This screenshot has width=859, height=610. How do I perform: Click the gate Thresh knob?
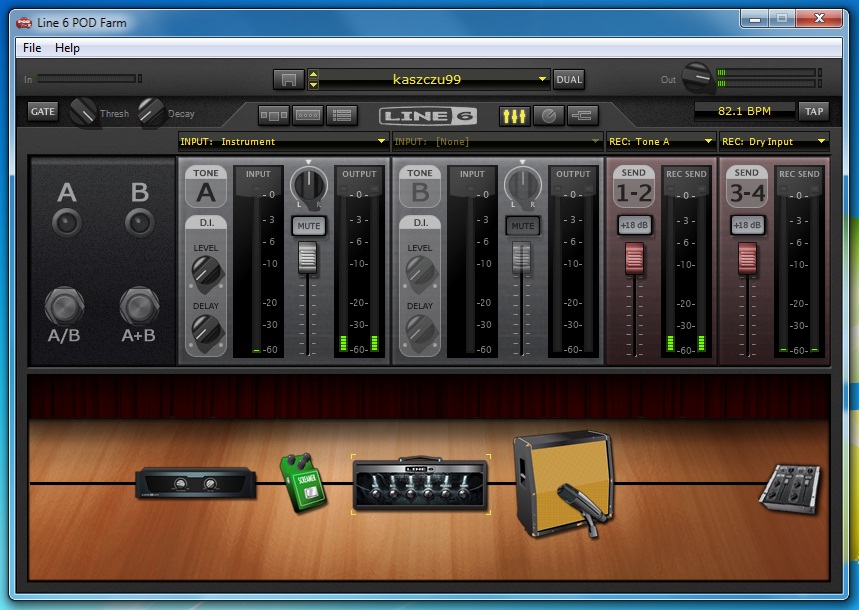[83, 112]
